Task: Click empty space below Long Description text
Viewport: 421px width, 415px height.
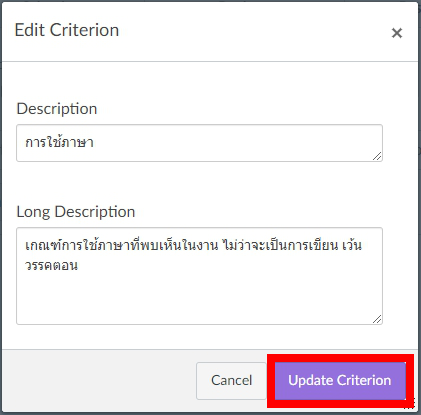Action: 199,298
